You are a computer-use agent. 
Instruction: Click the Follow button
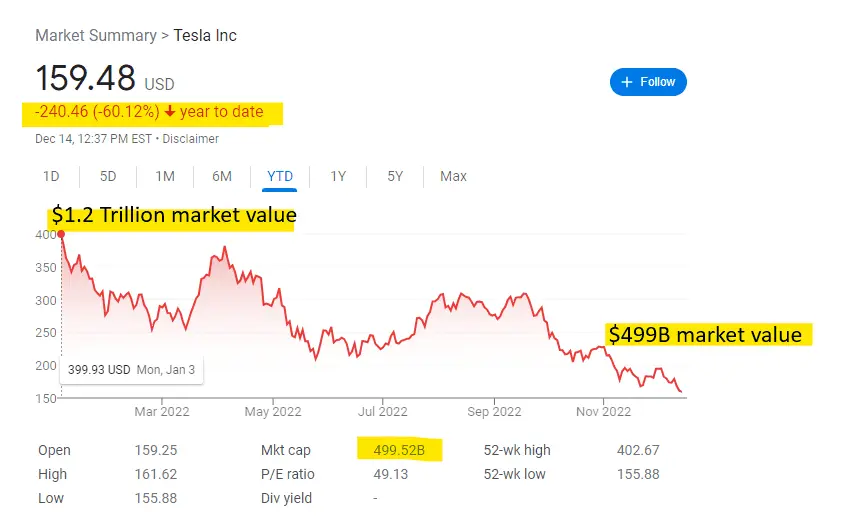click(648, 82)
